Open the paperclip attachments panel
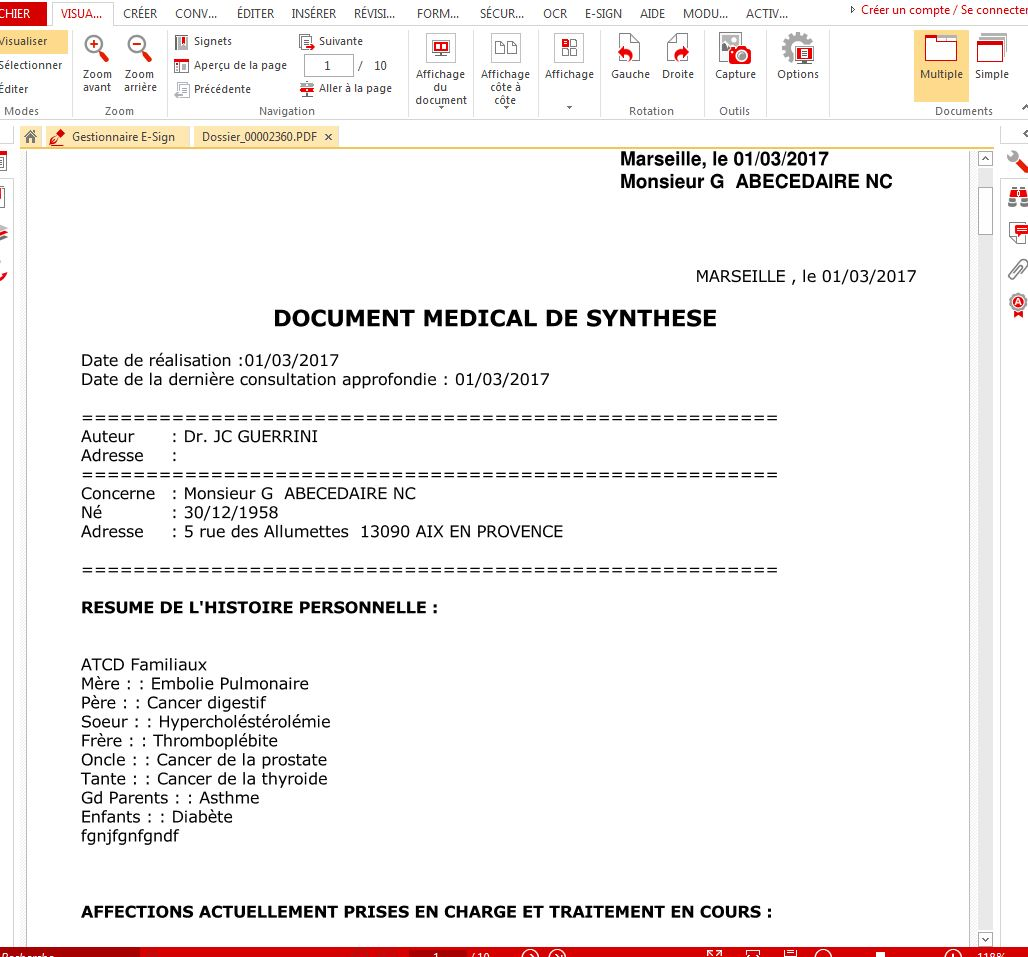 pyautogui.click(x=1018, y=268)
